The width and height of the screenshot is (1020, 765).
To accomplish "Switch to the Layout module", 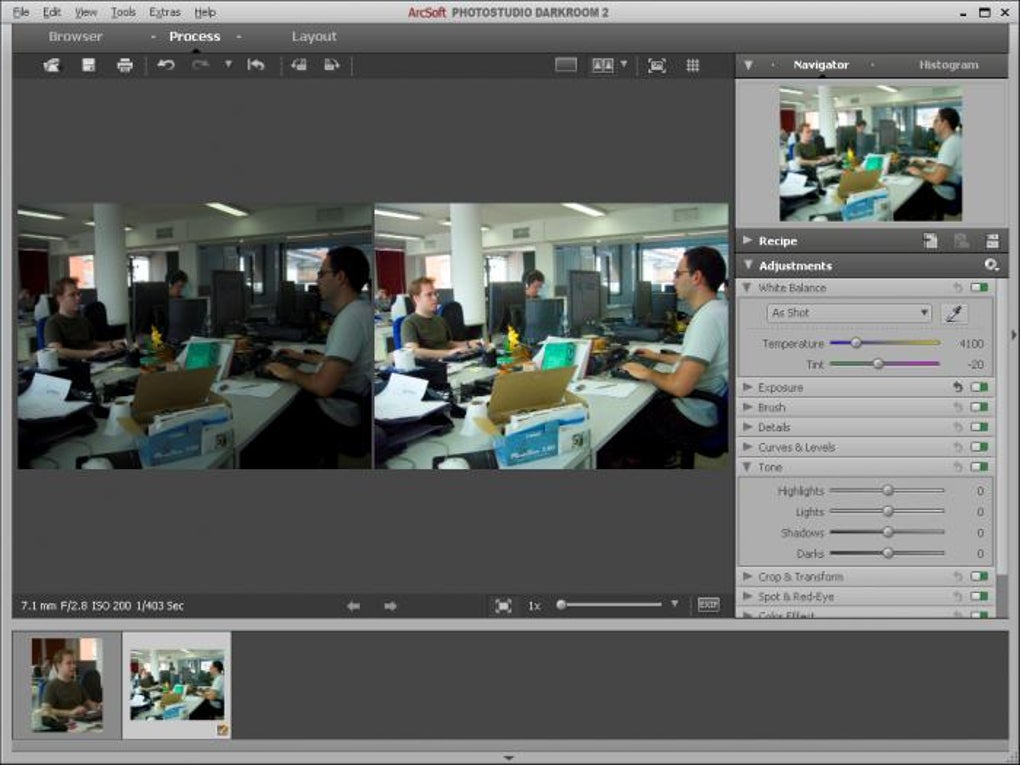I will pyautogui.click(x=314, y=37).
